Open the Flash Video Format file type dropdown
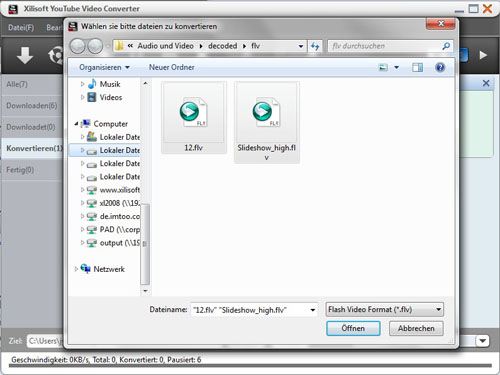500x375 pixels. [384, 310]
